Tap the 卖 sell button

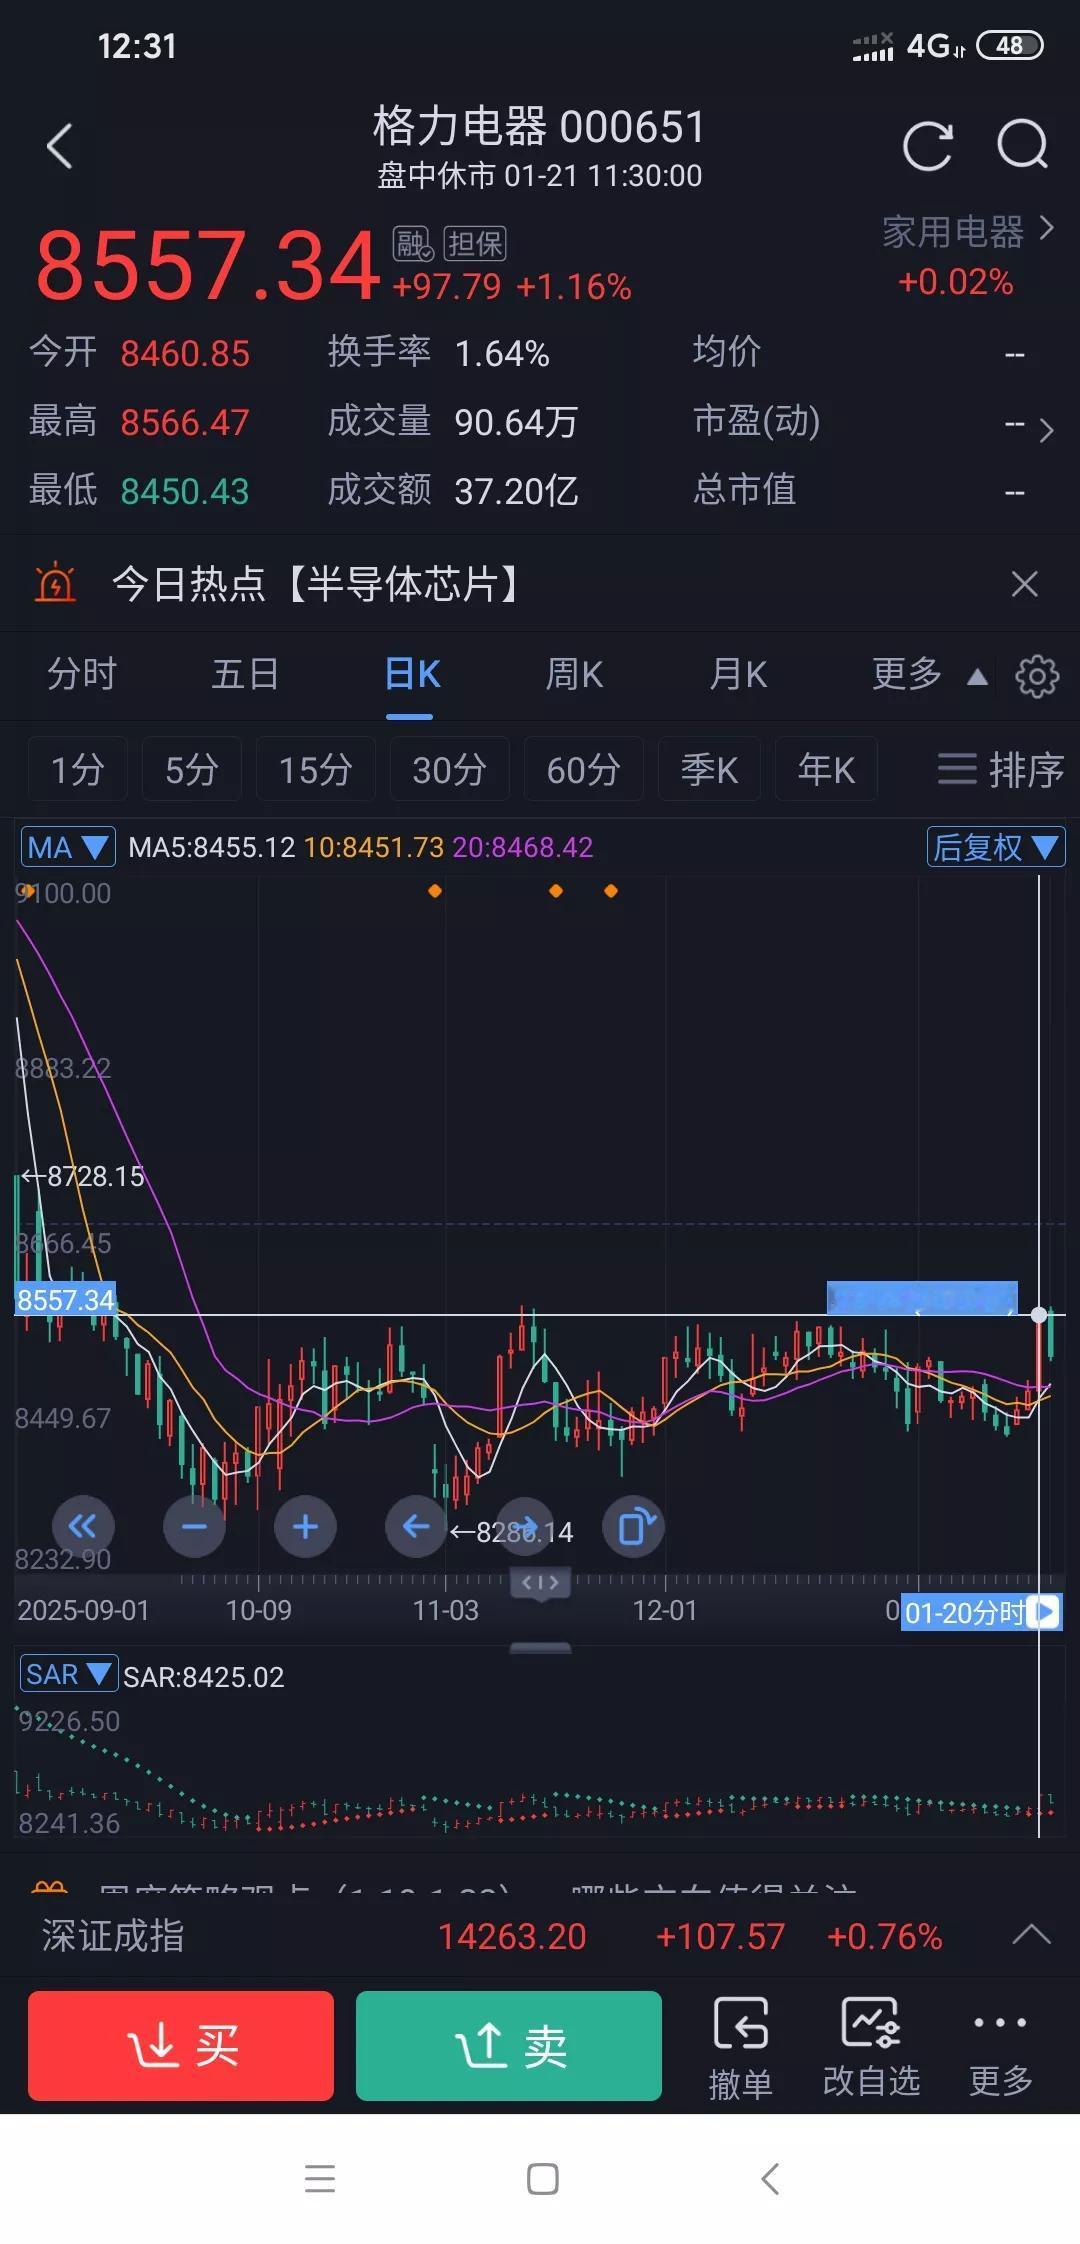click(x=509, y=2045)
